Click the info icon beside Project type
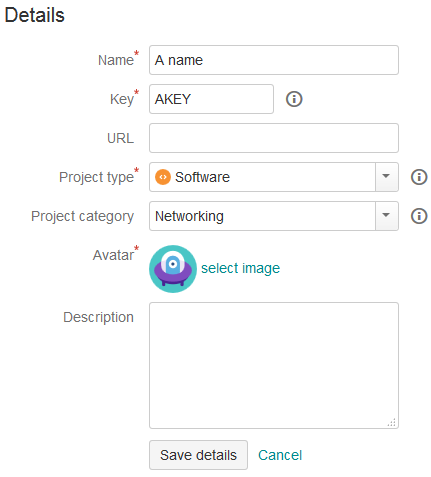431x477 pixels. [x=419, y=177]
